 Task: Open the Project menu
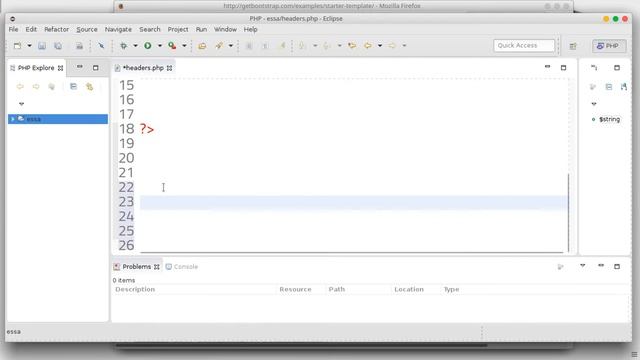178,29
